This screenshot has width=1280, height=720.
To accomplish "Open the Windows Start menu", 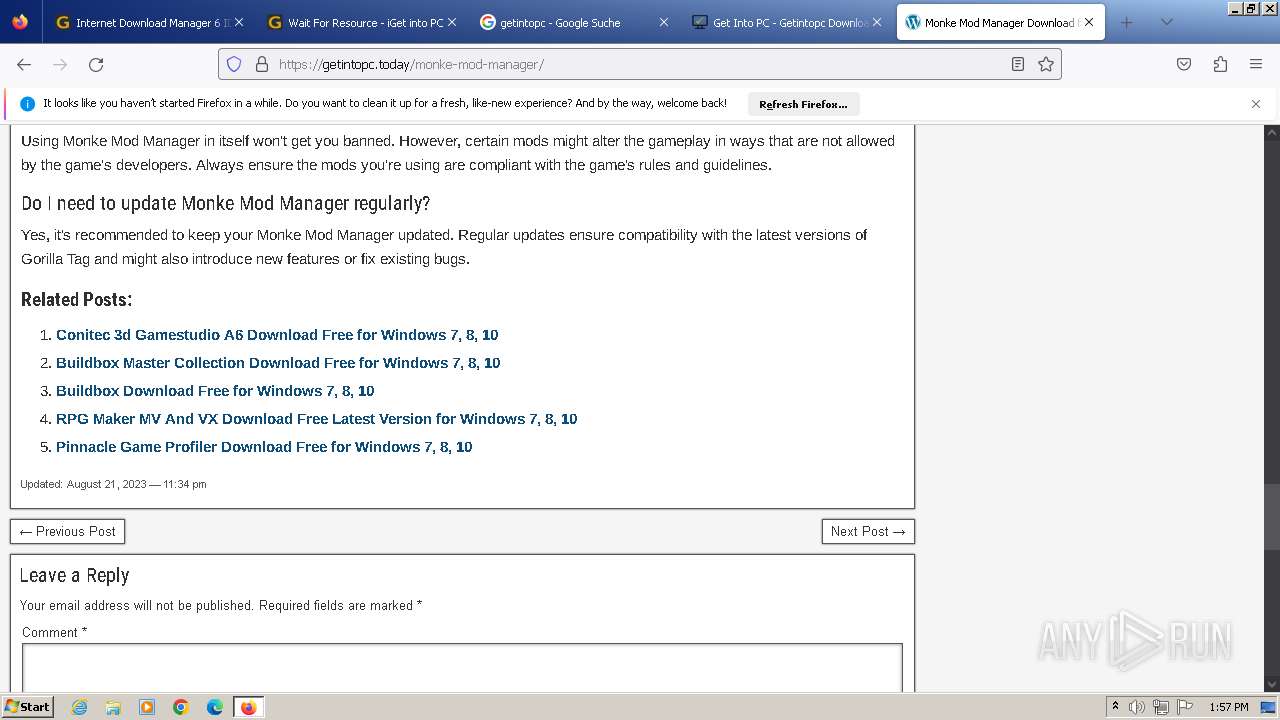I will click(28, 707).
